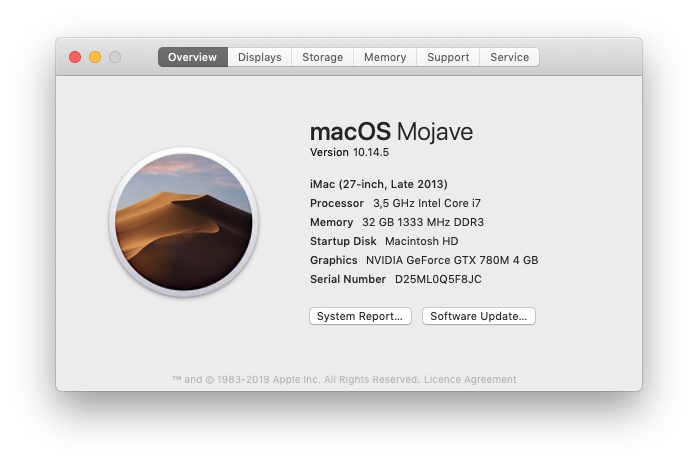Image resolution: width=698 pixels, height=465 pixels.
Task: Go to the Memory tab
Action: pyautogui.click(x=385, y=57)
